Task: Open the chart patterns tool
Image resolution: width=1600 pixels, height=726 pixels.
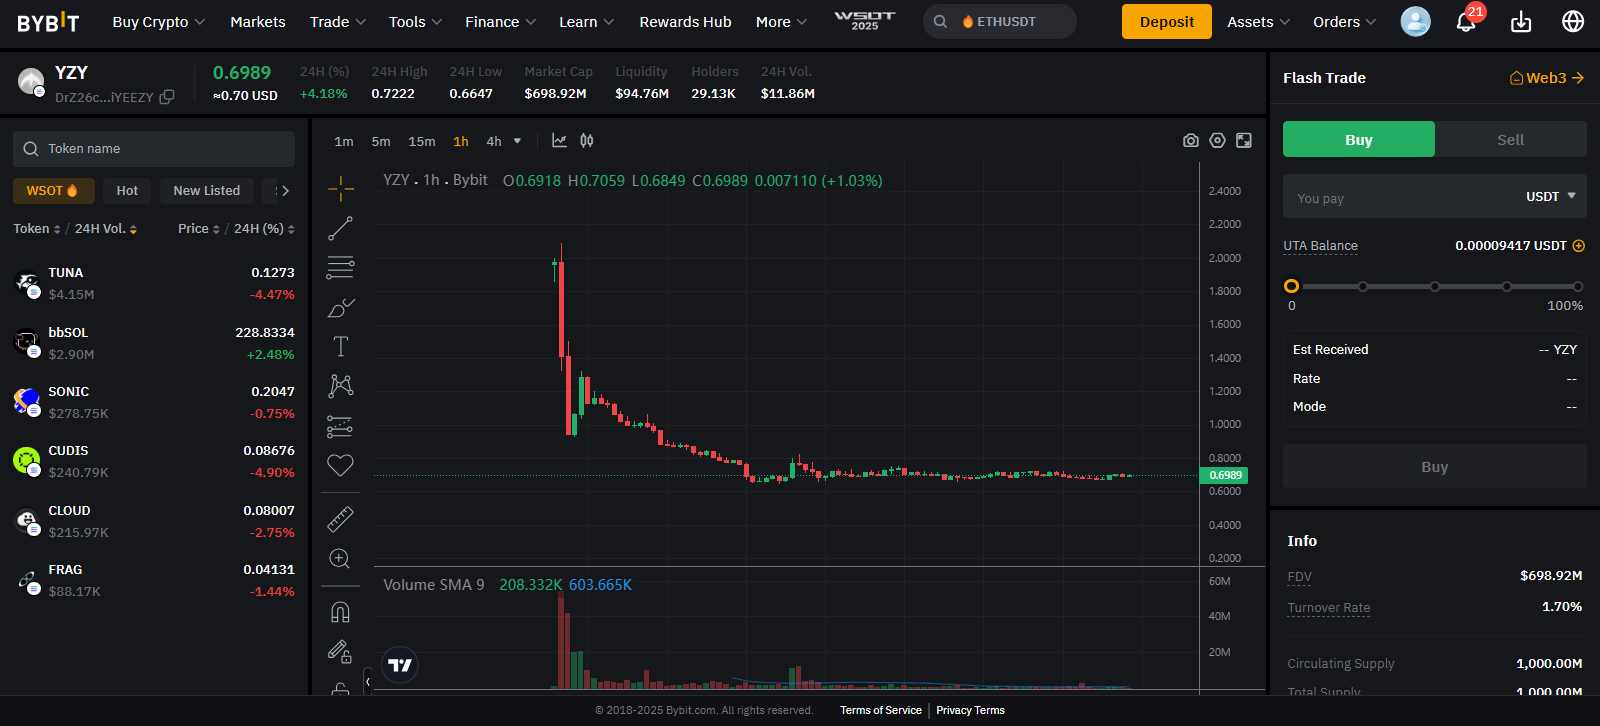Action: 340,386
